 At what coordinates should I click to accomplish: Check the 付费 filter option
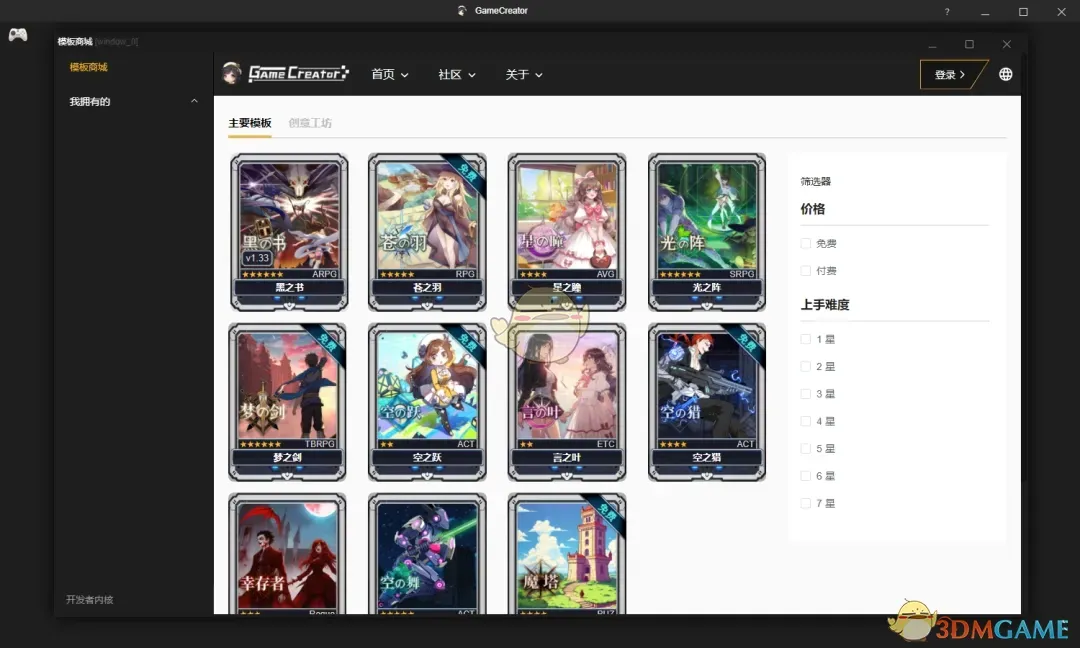(x=806, y=270)
